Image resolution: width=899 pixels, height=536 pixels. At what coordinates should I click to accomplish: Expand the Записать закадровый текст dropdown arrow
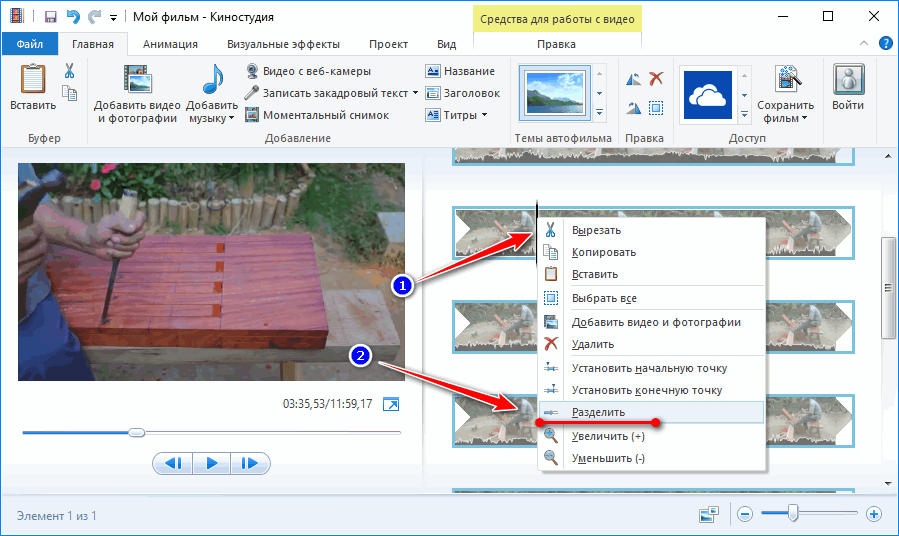coord(415,93)
